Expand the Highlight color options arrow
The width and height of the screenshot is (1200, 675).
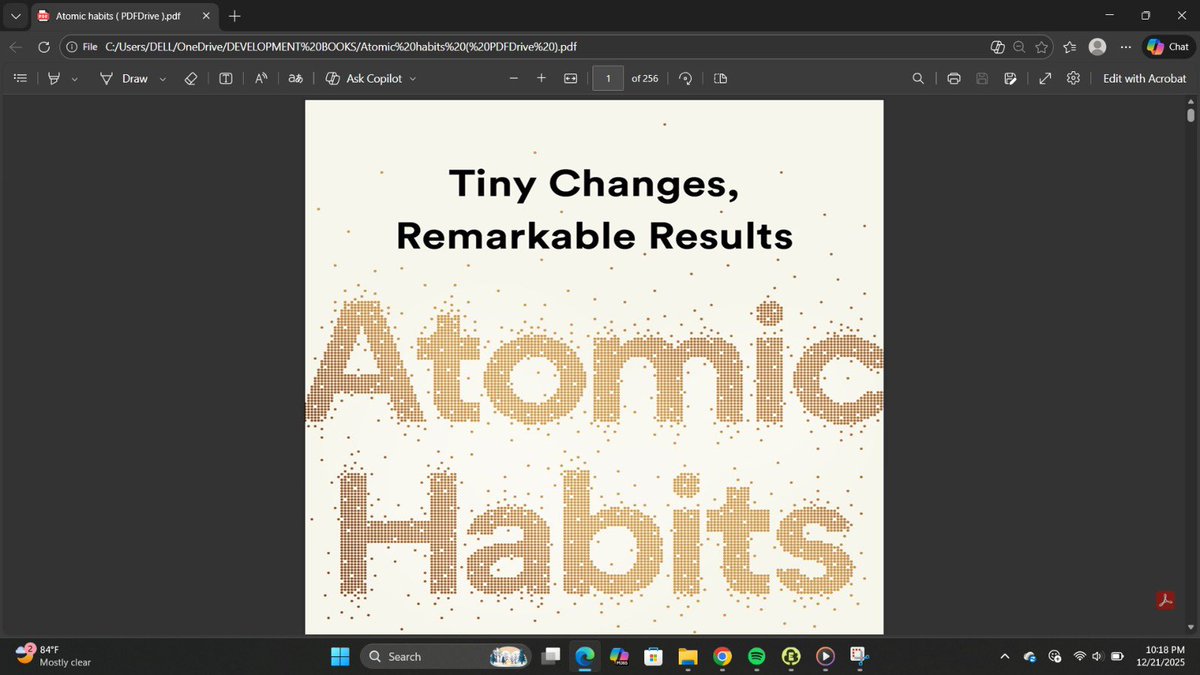click(x=75, y=78)
